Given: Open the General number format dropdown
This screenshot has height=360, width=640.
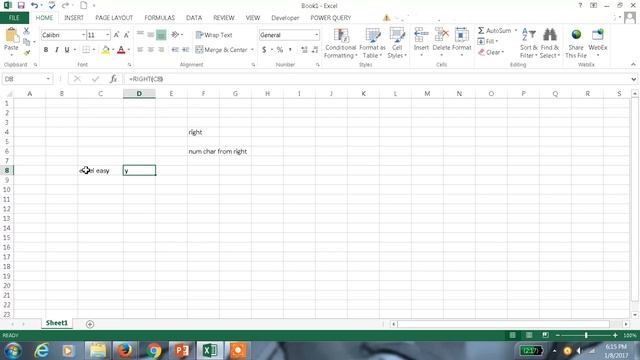Looking at the screenshot, I should [x=316, y=35].
